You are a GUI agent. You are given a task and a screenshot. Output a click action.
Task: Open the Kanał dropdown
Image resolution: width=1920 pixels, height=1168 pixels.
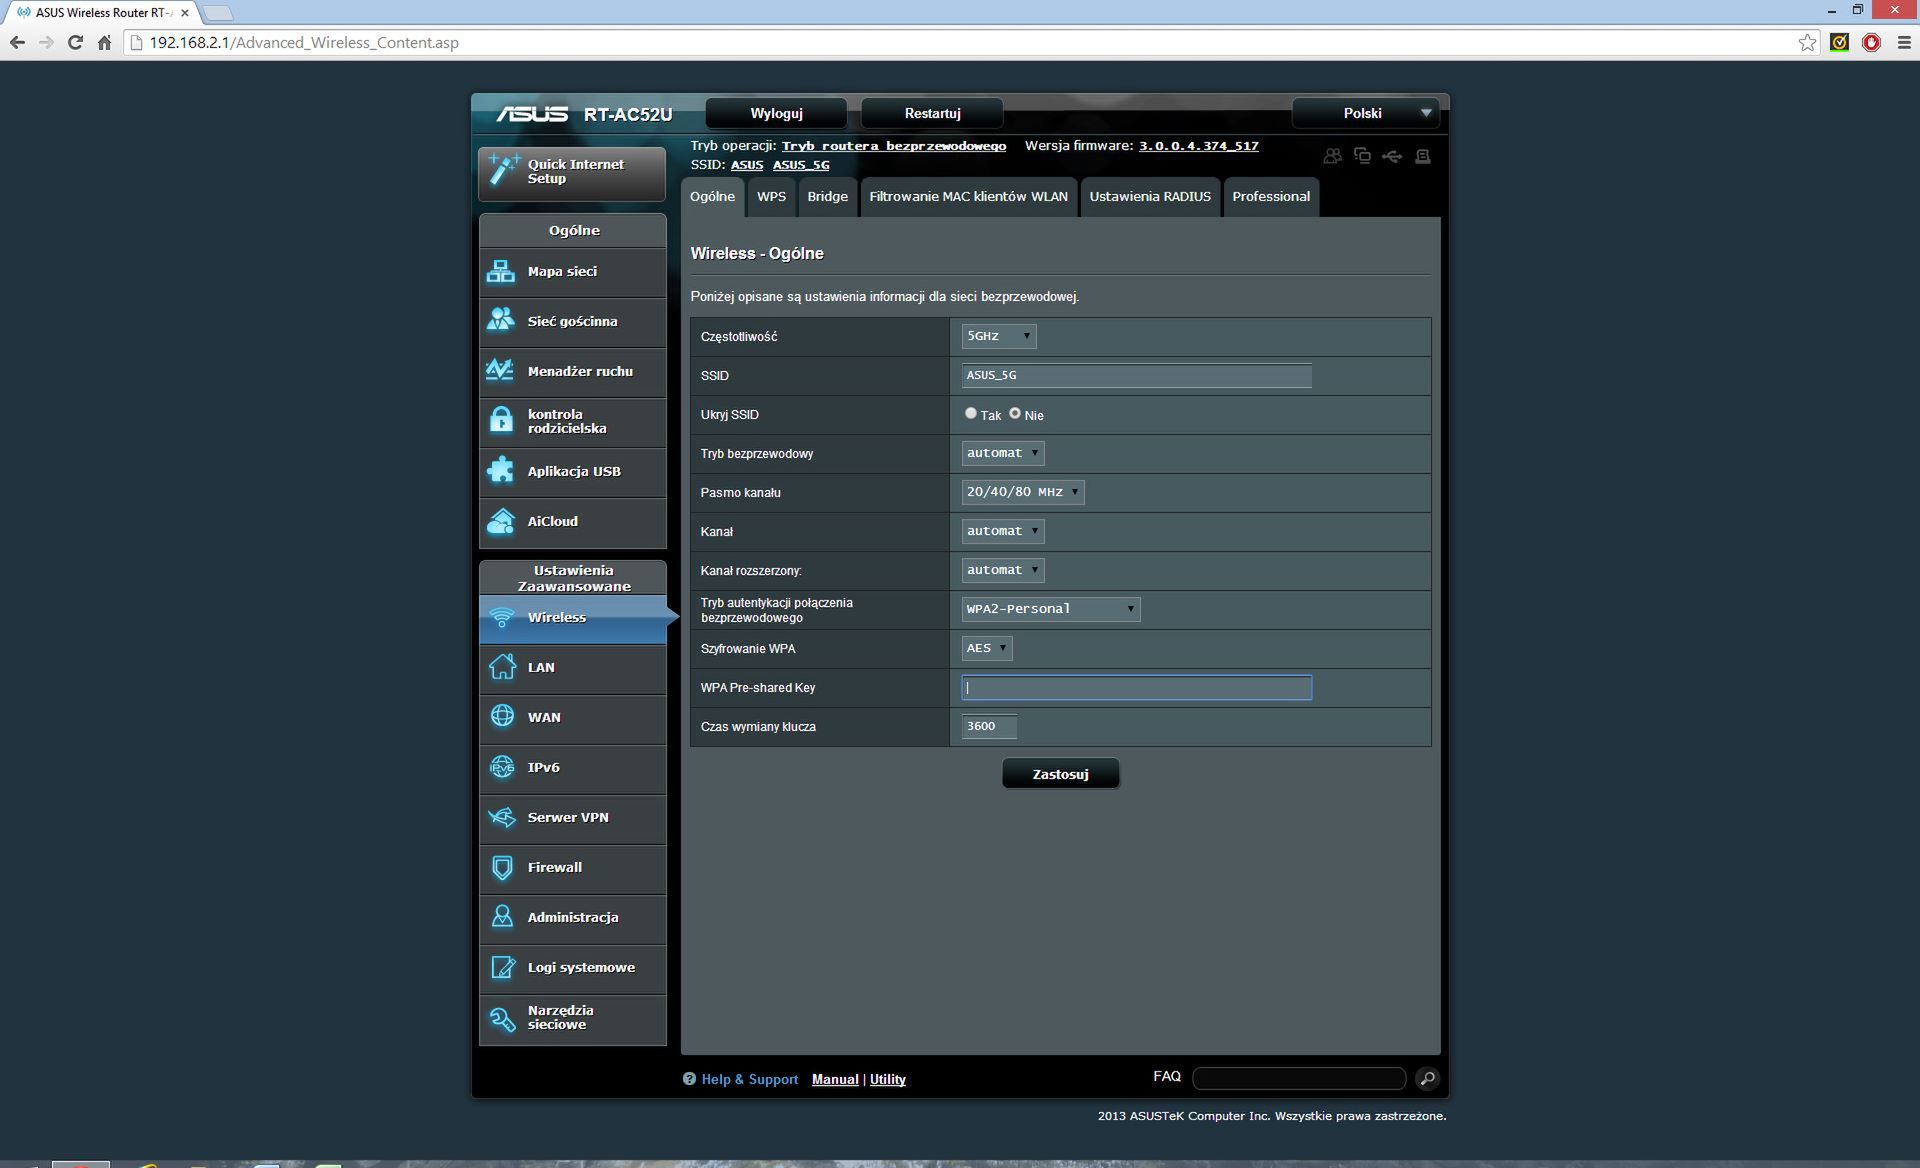click(x=1003, y=531)
